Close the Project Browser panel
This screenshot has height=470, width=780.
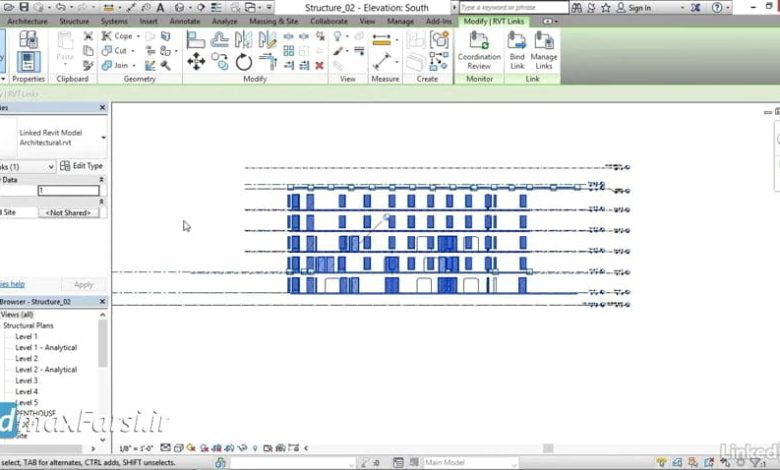(102, 301)
